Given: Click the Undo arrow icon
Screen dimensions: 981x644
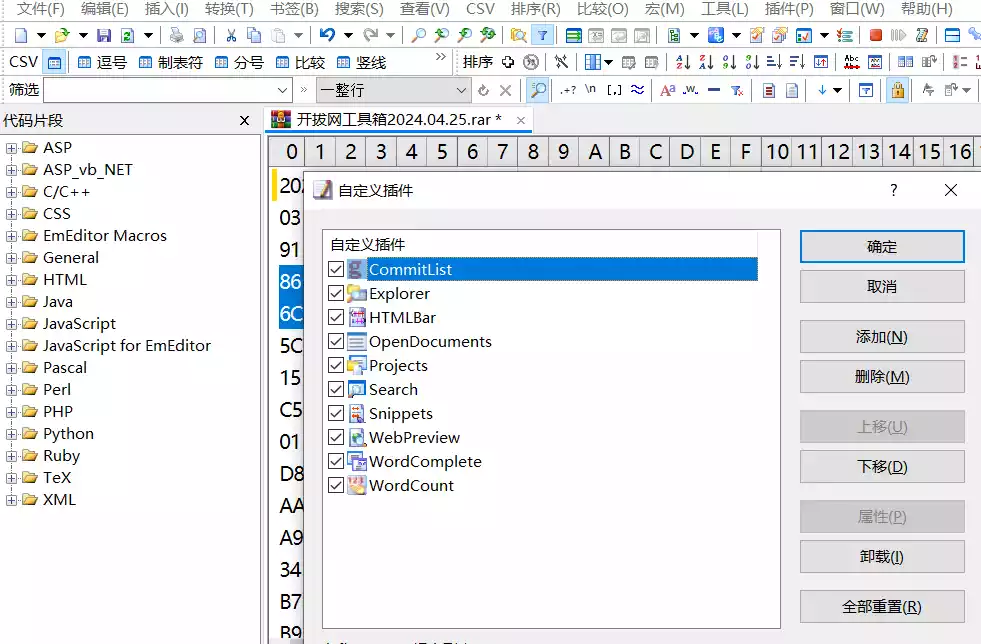Looking at the screenshot, I should pos(326,35).
